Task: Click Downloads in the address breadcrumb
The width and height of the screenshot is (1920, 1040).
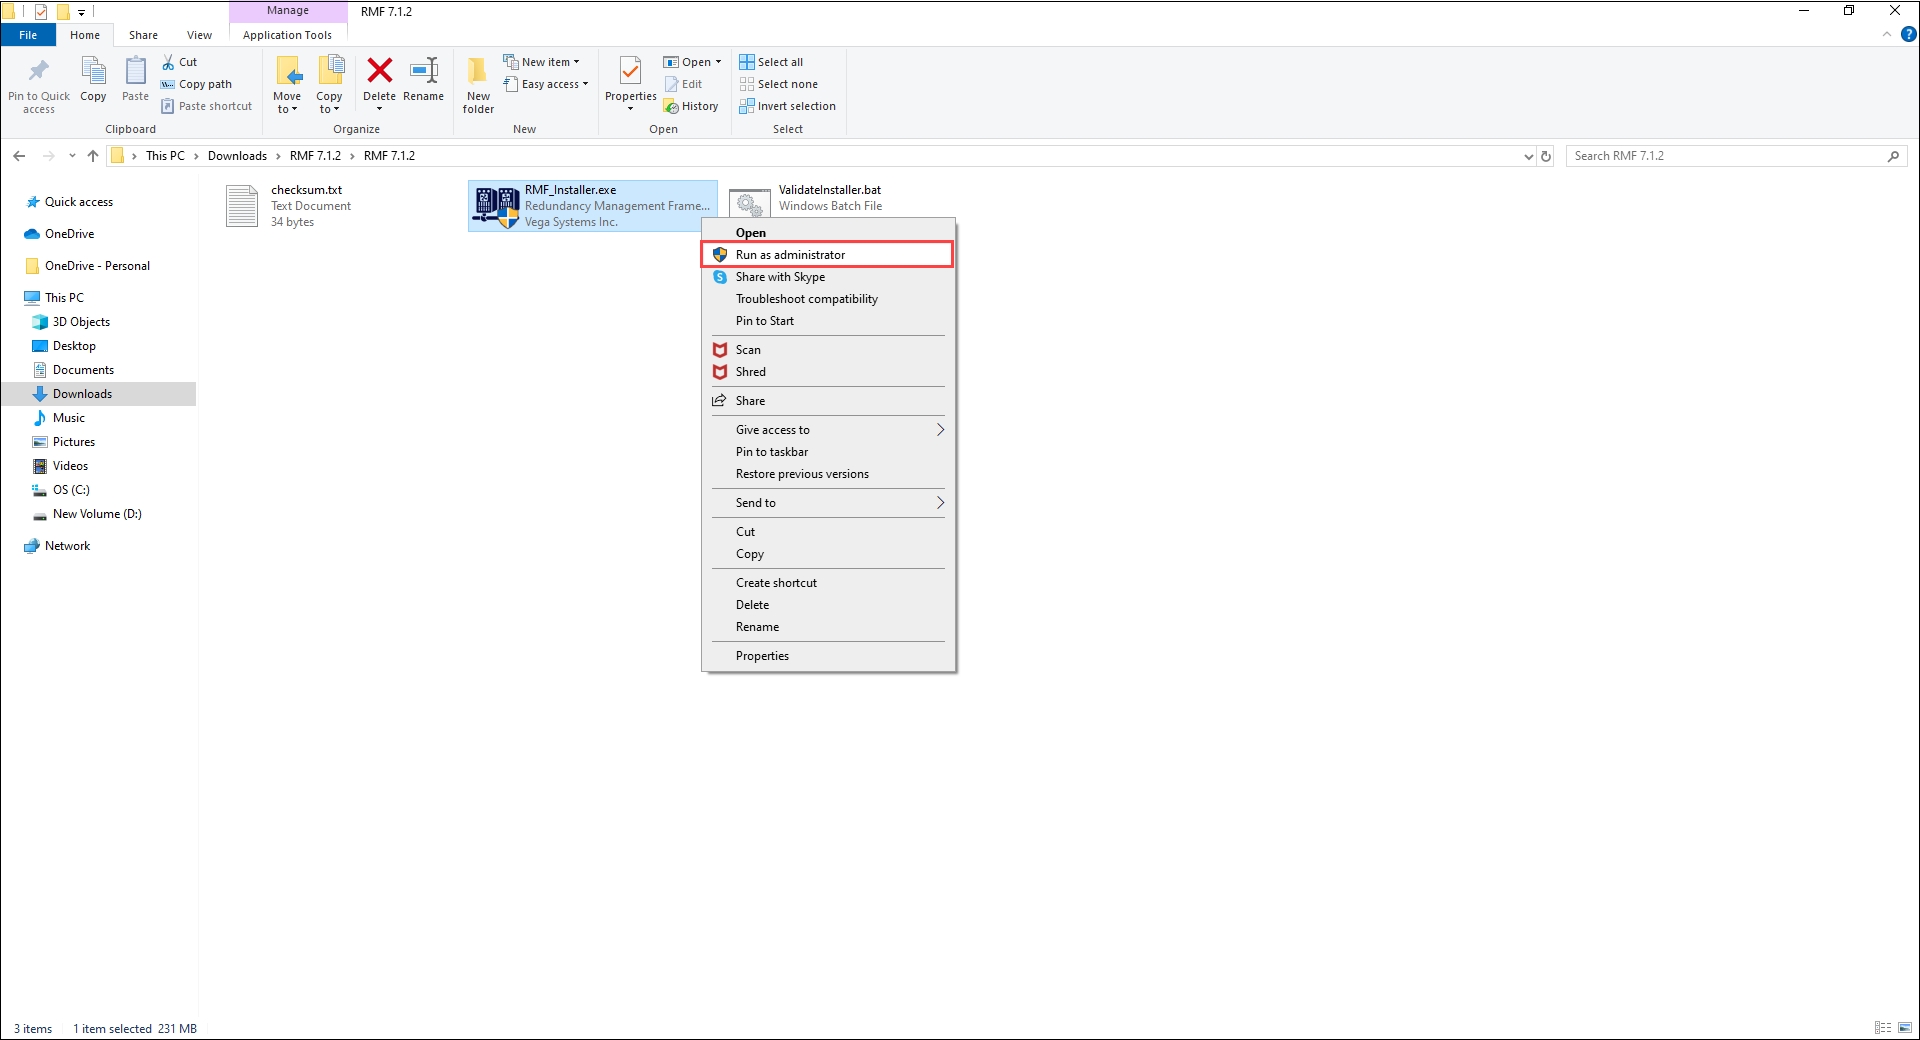Action: tap(237, 156)
